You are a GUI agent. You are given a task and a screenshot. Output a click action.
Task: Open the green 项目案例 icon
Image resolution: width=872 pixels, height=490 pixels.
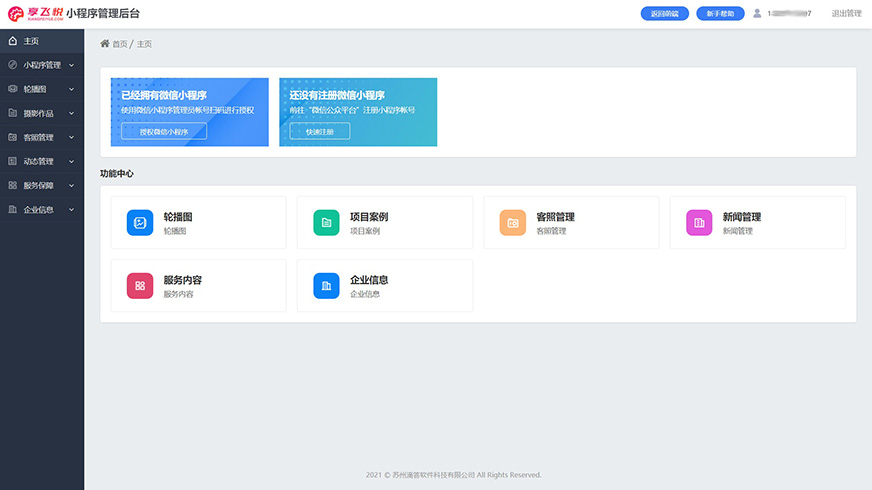tap(326, 222)
